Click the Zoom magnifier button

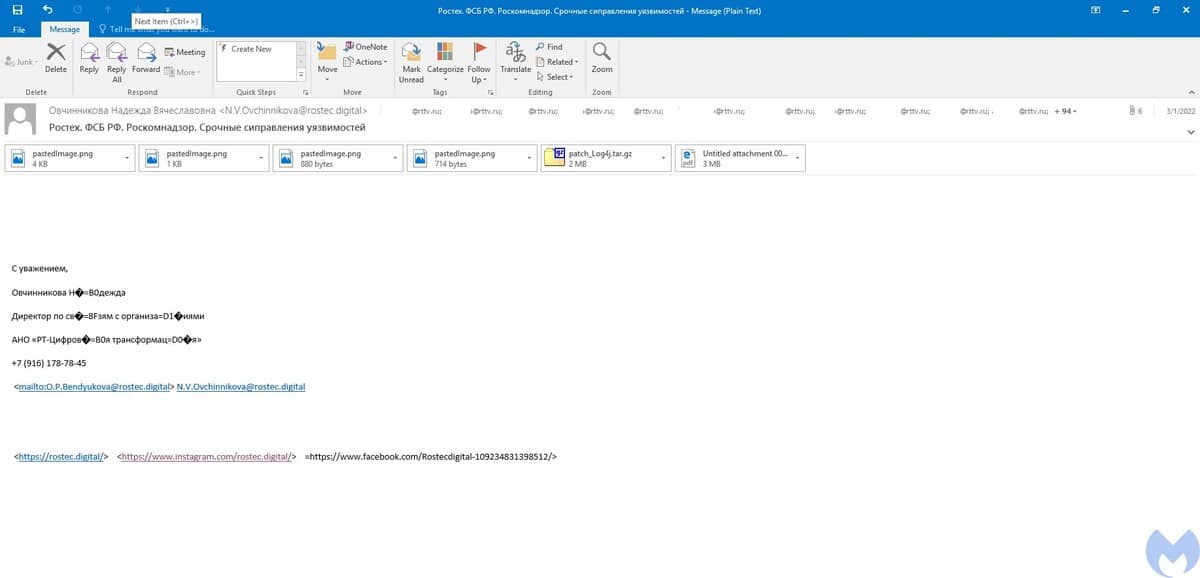point(602,59)
